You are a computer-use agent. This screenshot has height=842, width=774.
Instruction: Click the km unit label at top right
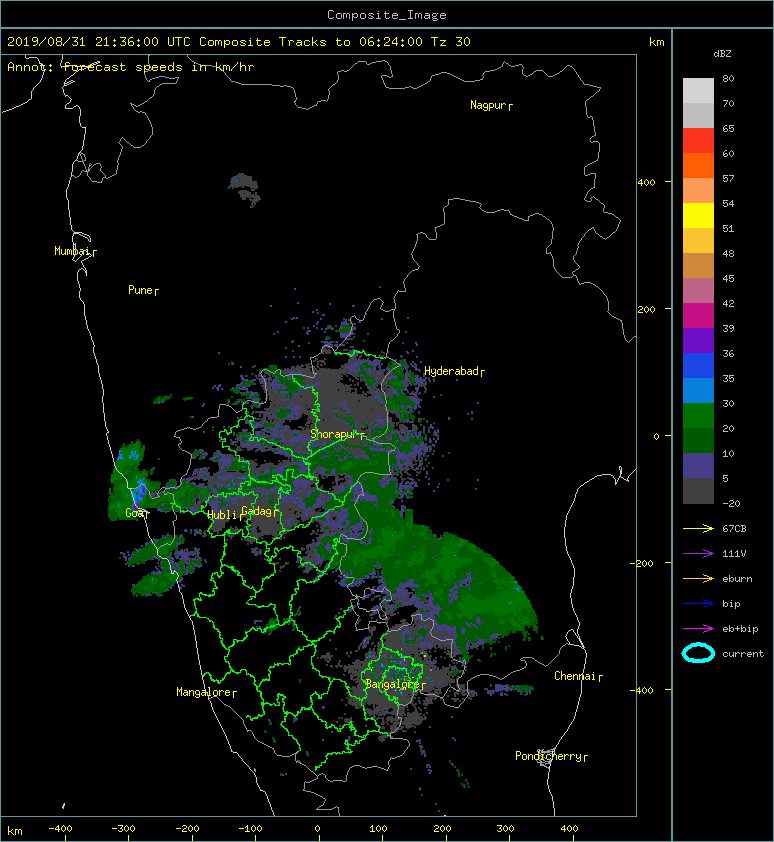click(x=656, y=42)
